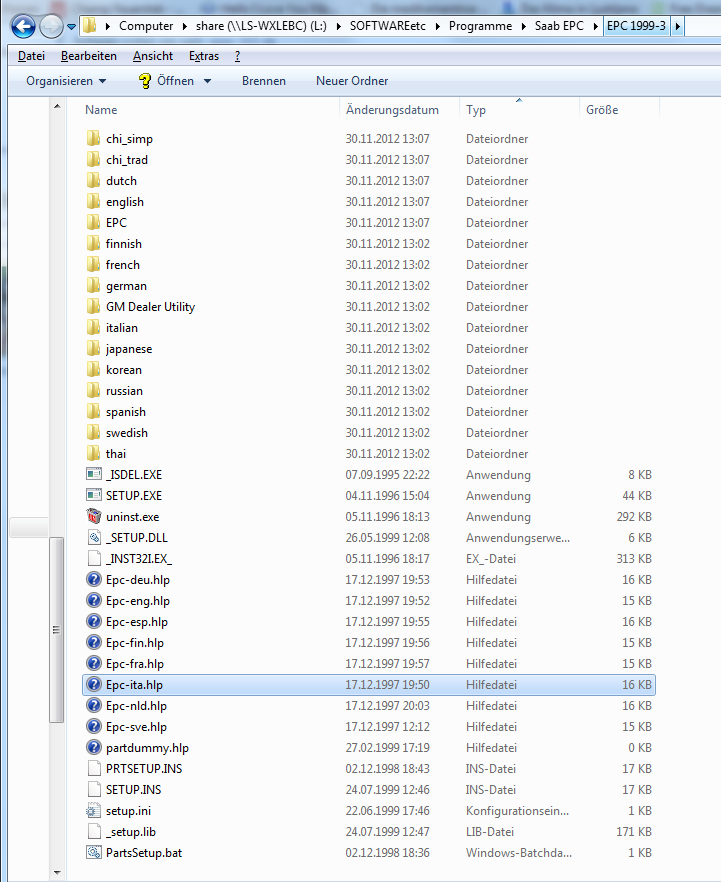Expand the arrow after Saab EPC breadcrumb

tap(595, 26)
